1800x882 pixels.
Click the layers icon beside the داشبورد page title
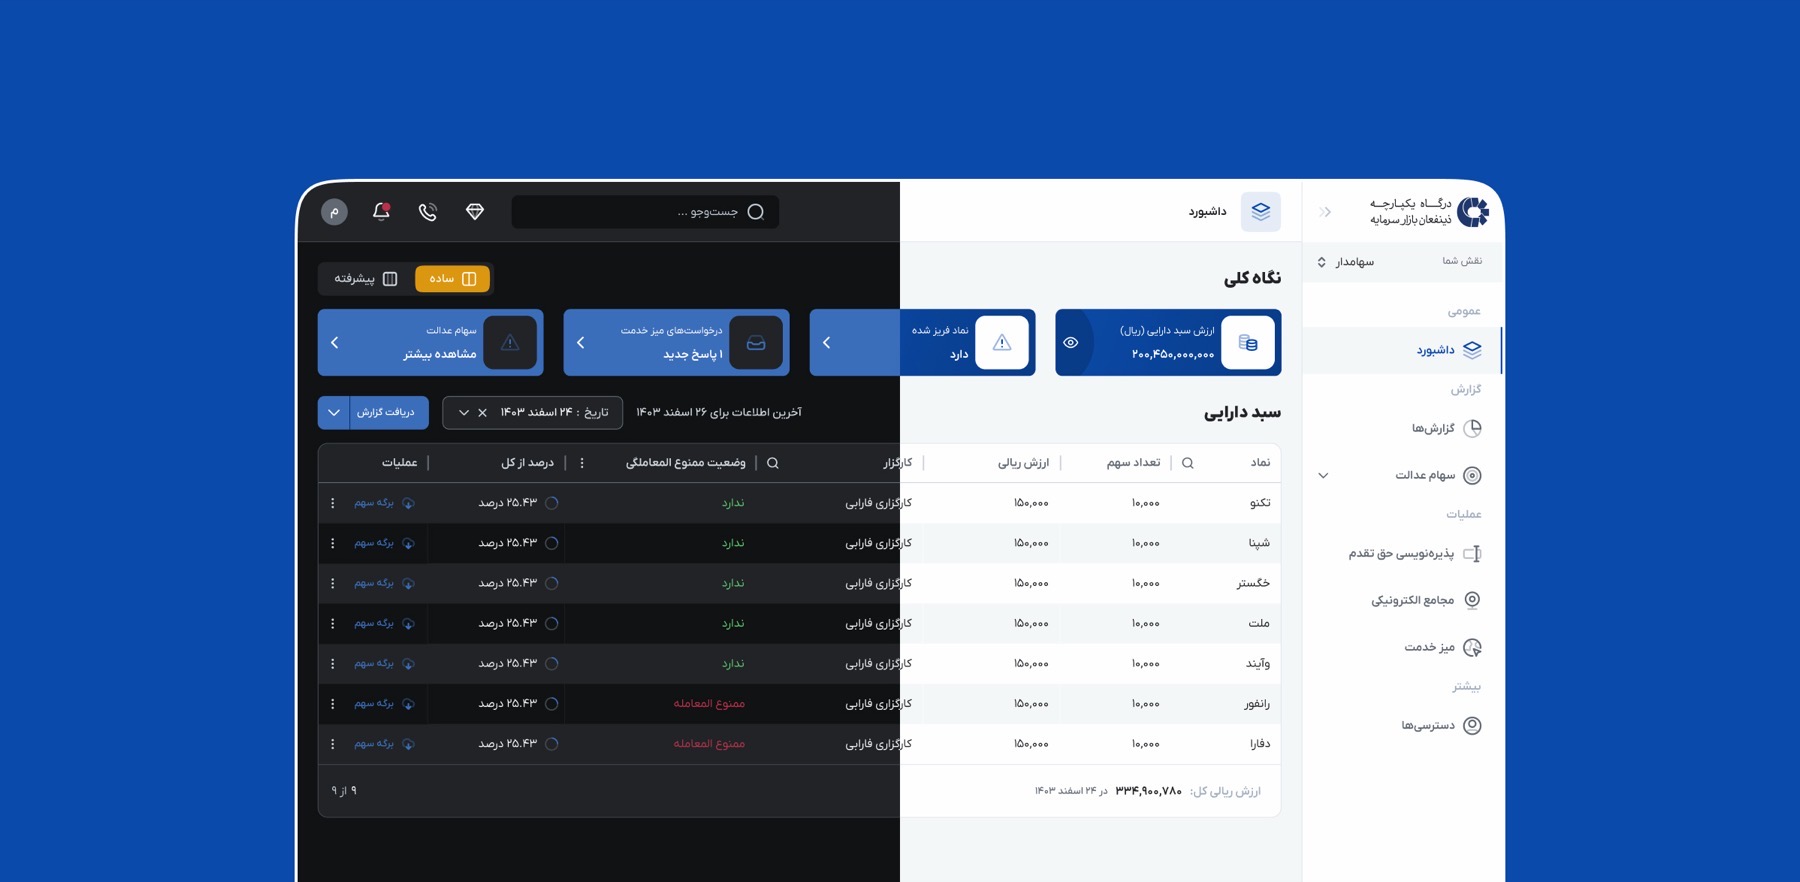tap(1260, 212)
